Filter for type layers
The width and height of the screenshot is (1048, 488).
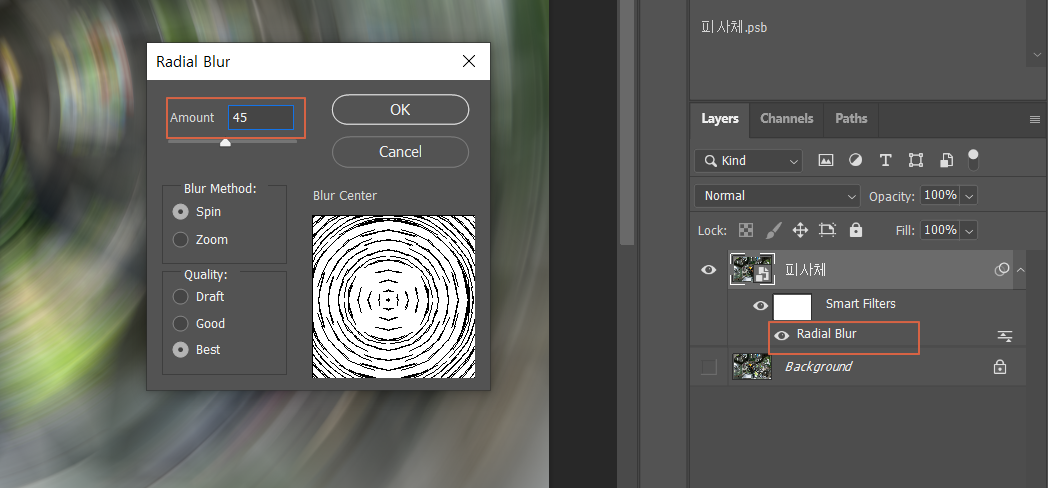click(886, 160)
